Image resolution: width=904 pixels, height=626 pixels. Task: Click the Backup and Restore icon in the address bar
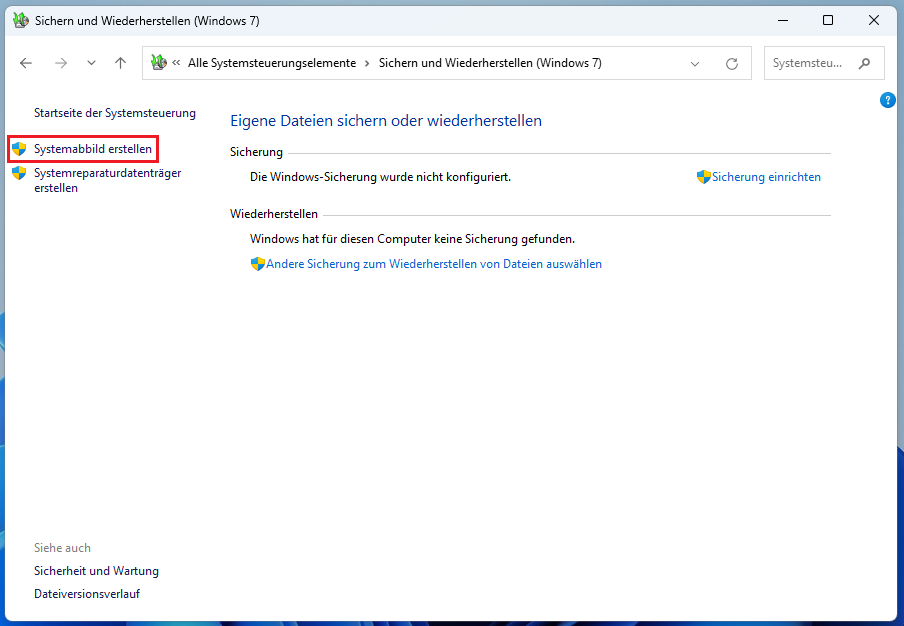coord(159,62)
